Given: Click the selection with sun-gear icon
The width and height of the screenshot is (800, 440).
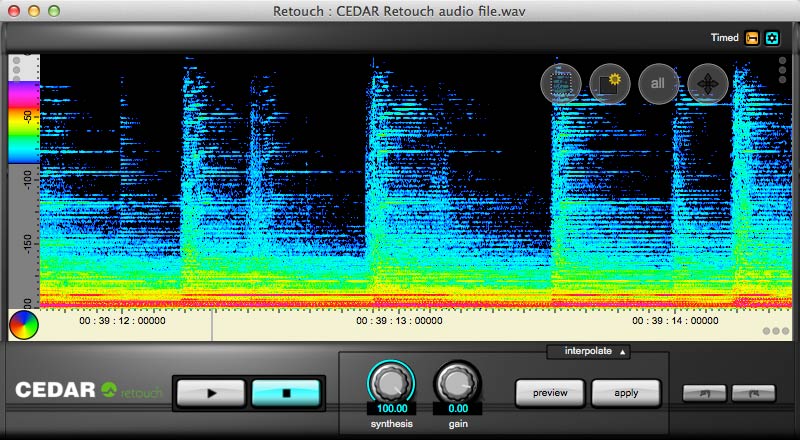Looking at the screenshot, I should [609, 84].
